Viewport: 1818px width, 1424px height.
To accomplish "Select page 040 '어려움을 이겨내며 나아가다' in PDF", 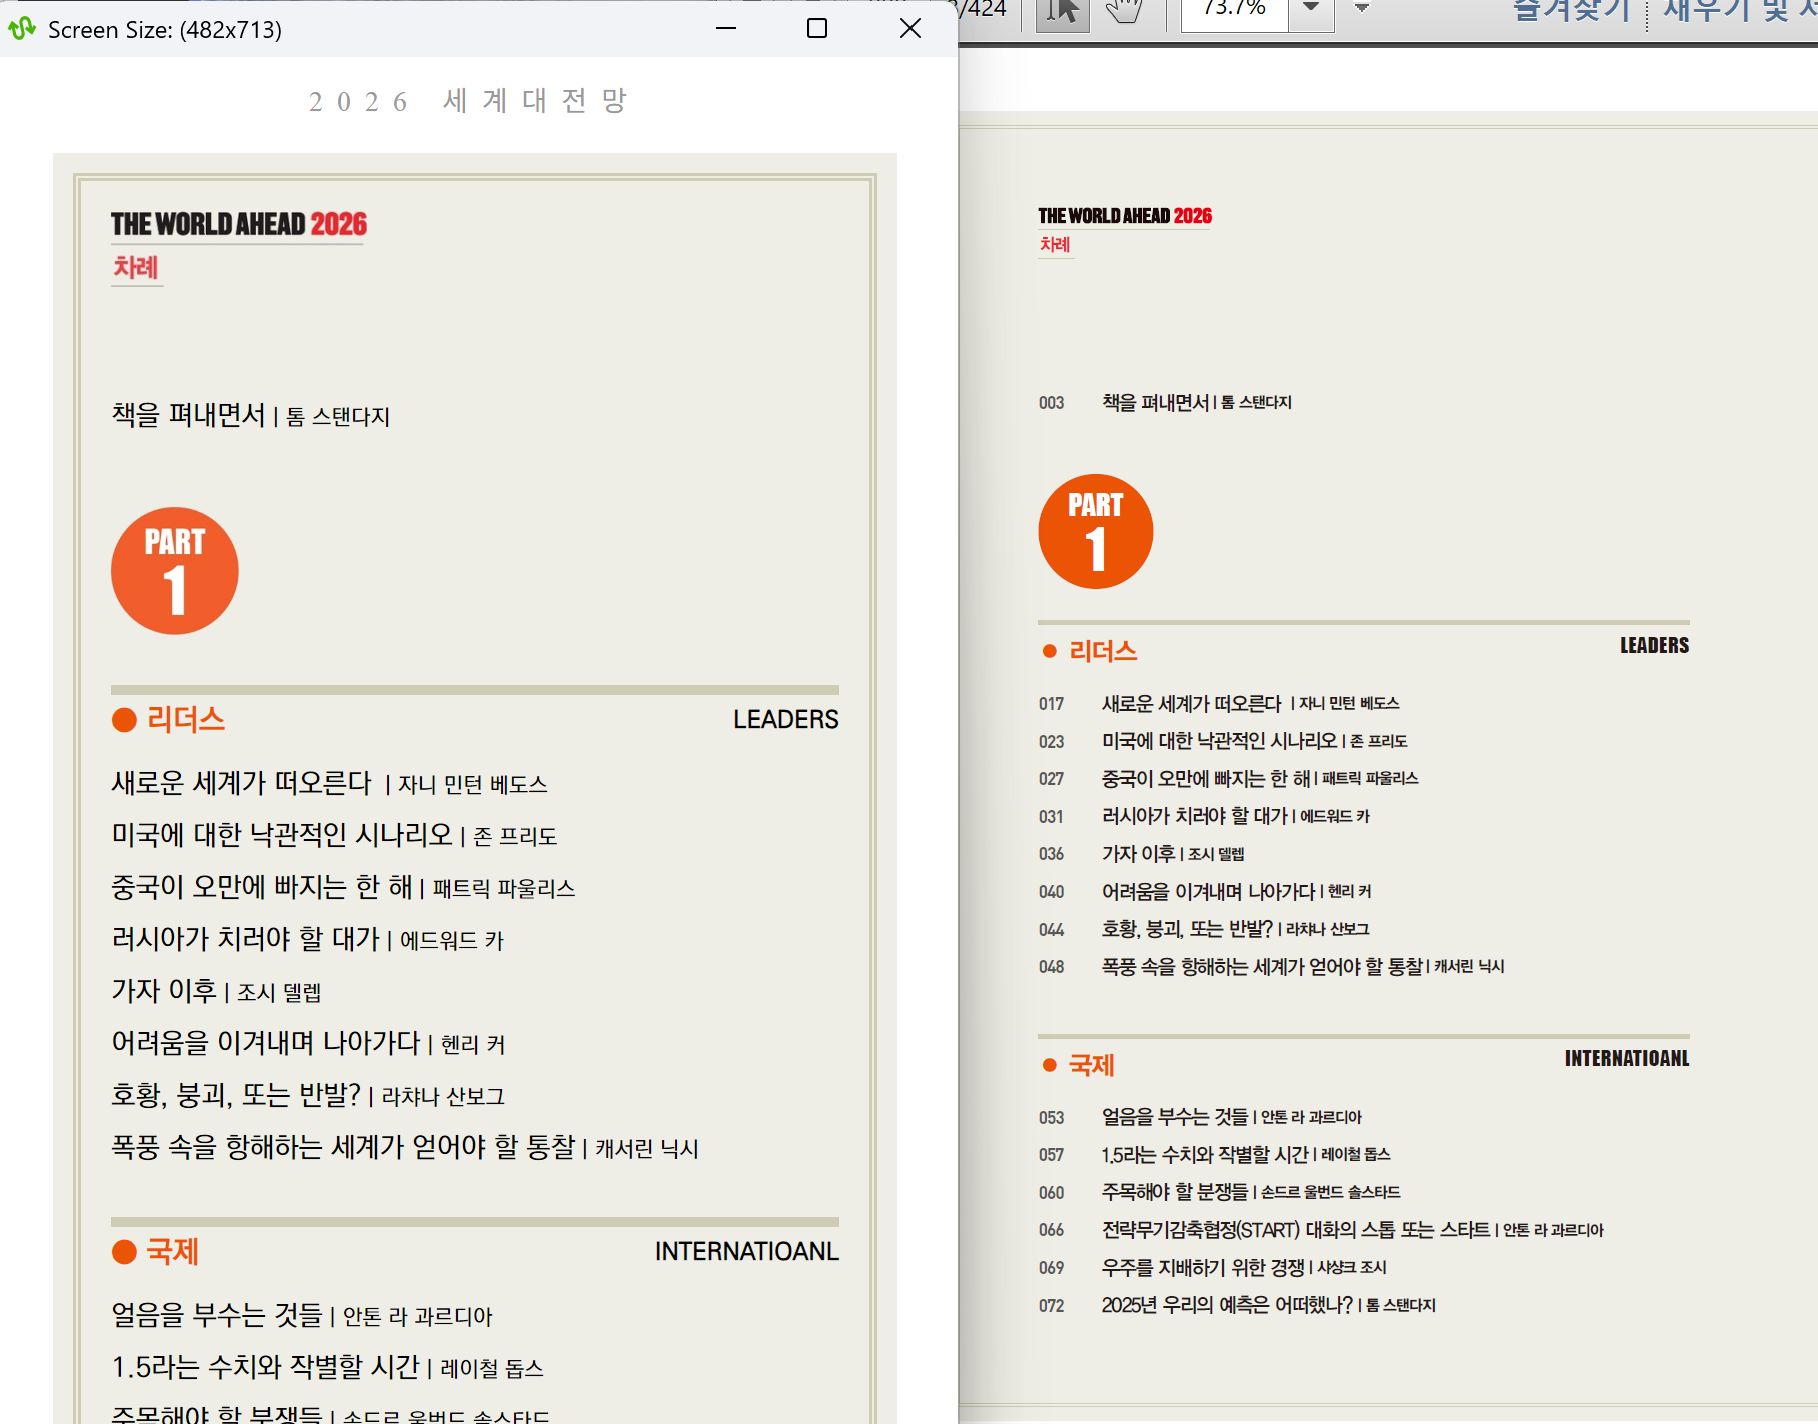I will [x=1205, y=891].
